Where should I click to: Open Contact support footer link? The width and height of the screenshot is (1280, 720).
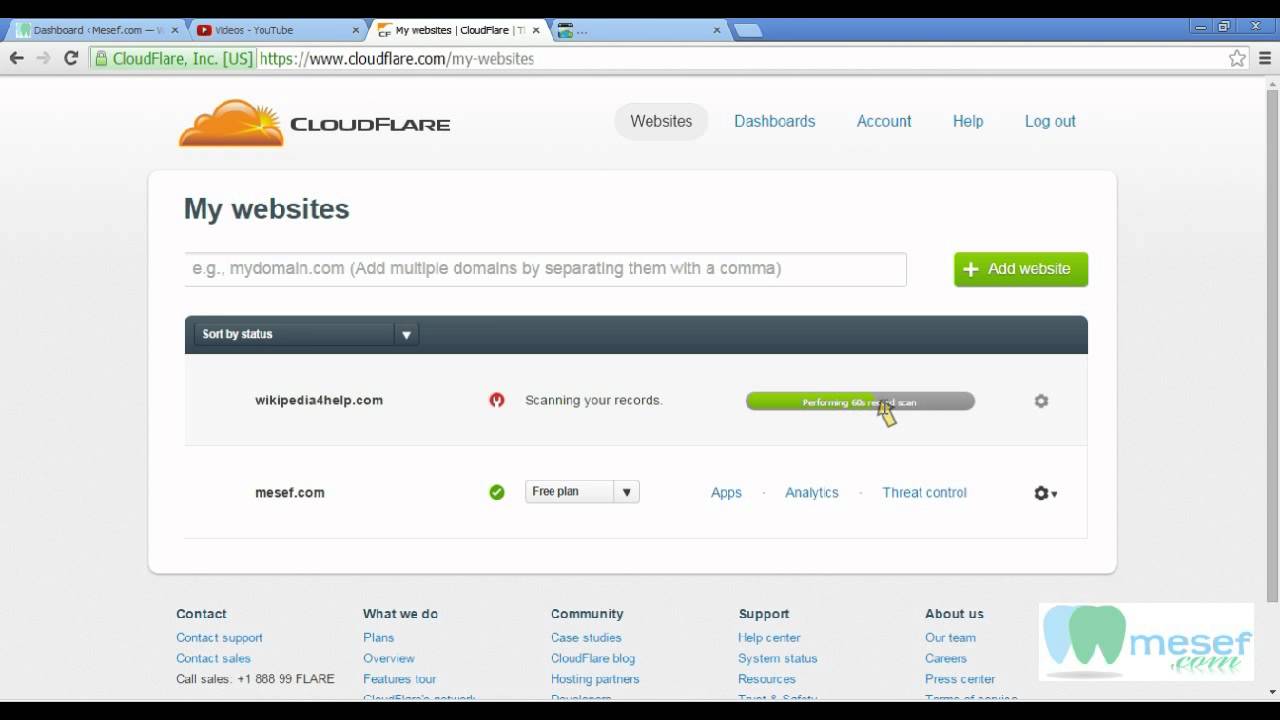[x=219, y=637]
